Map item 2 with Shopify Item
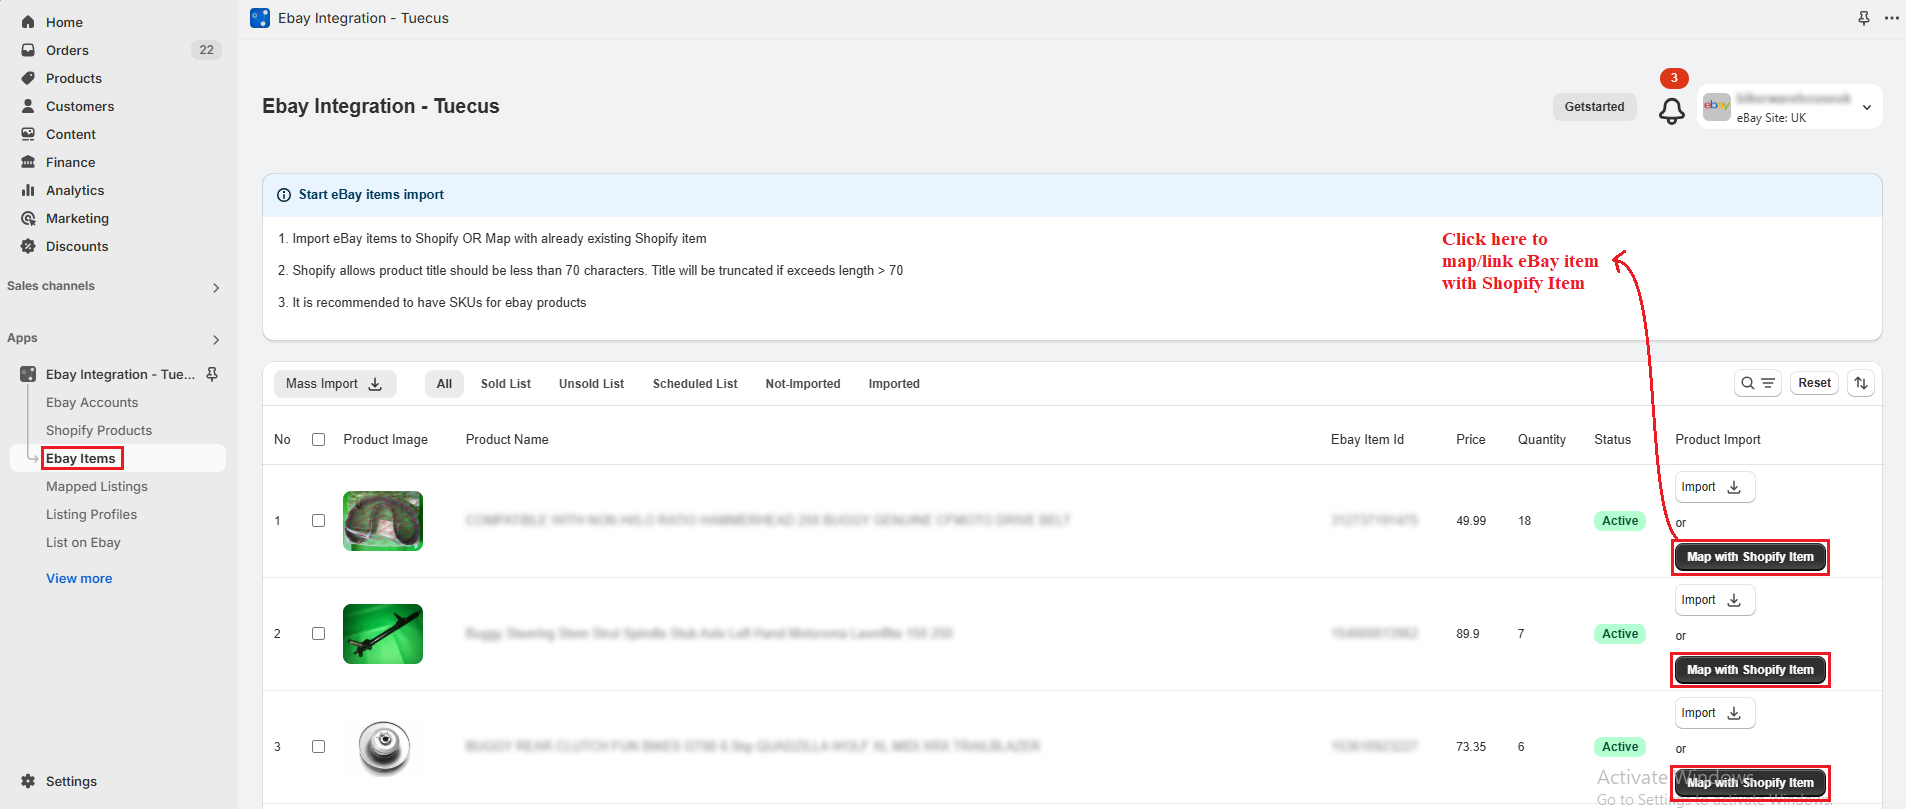 (1750, 670)
